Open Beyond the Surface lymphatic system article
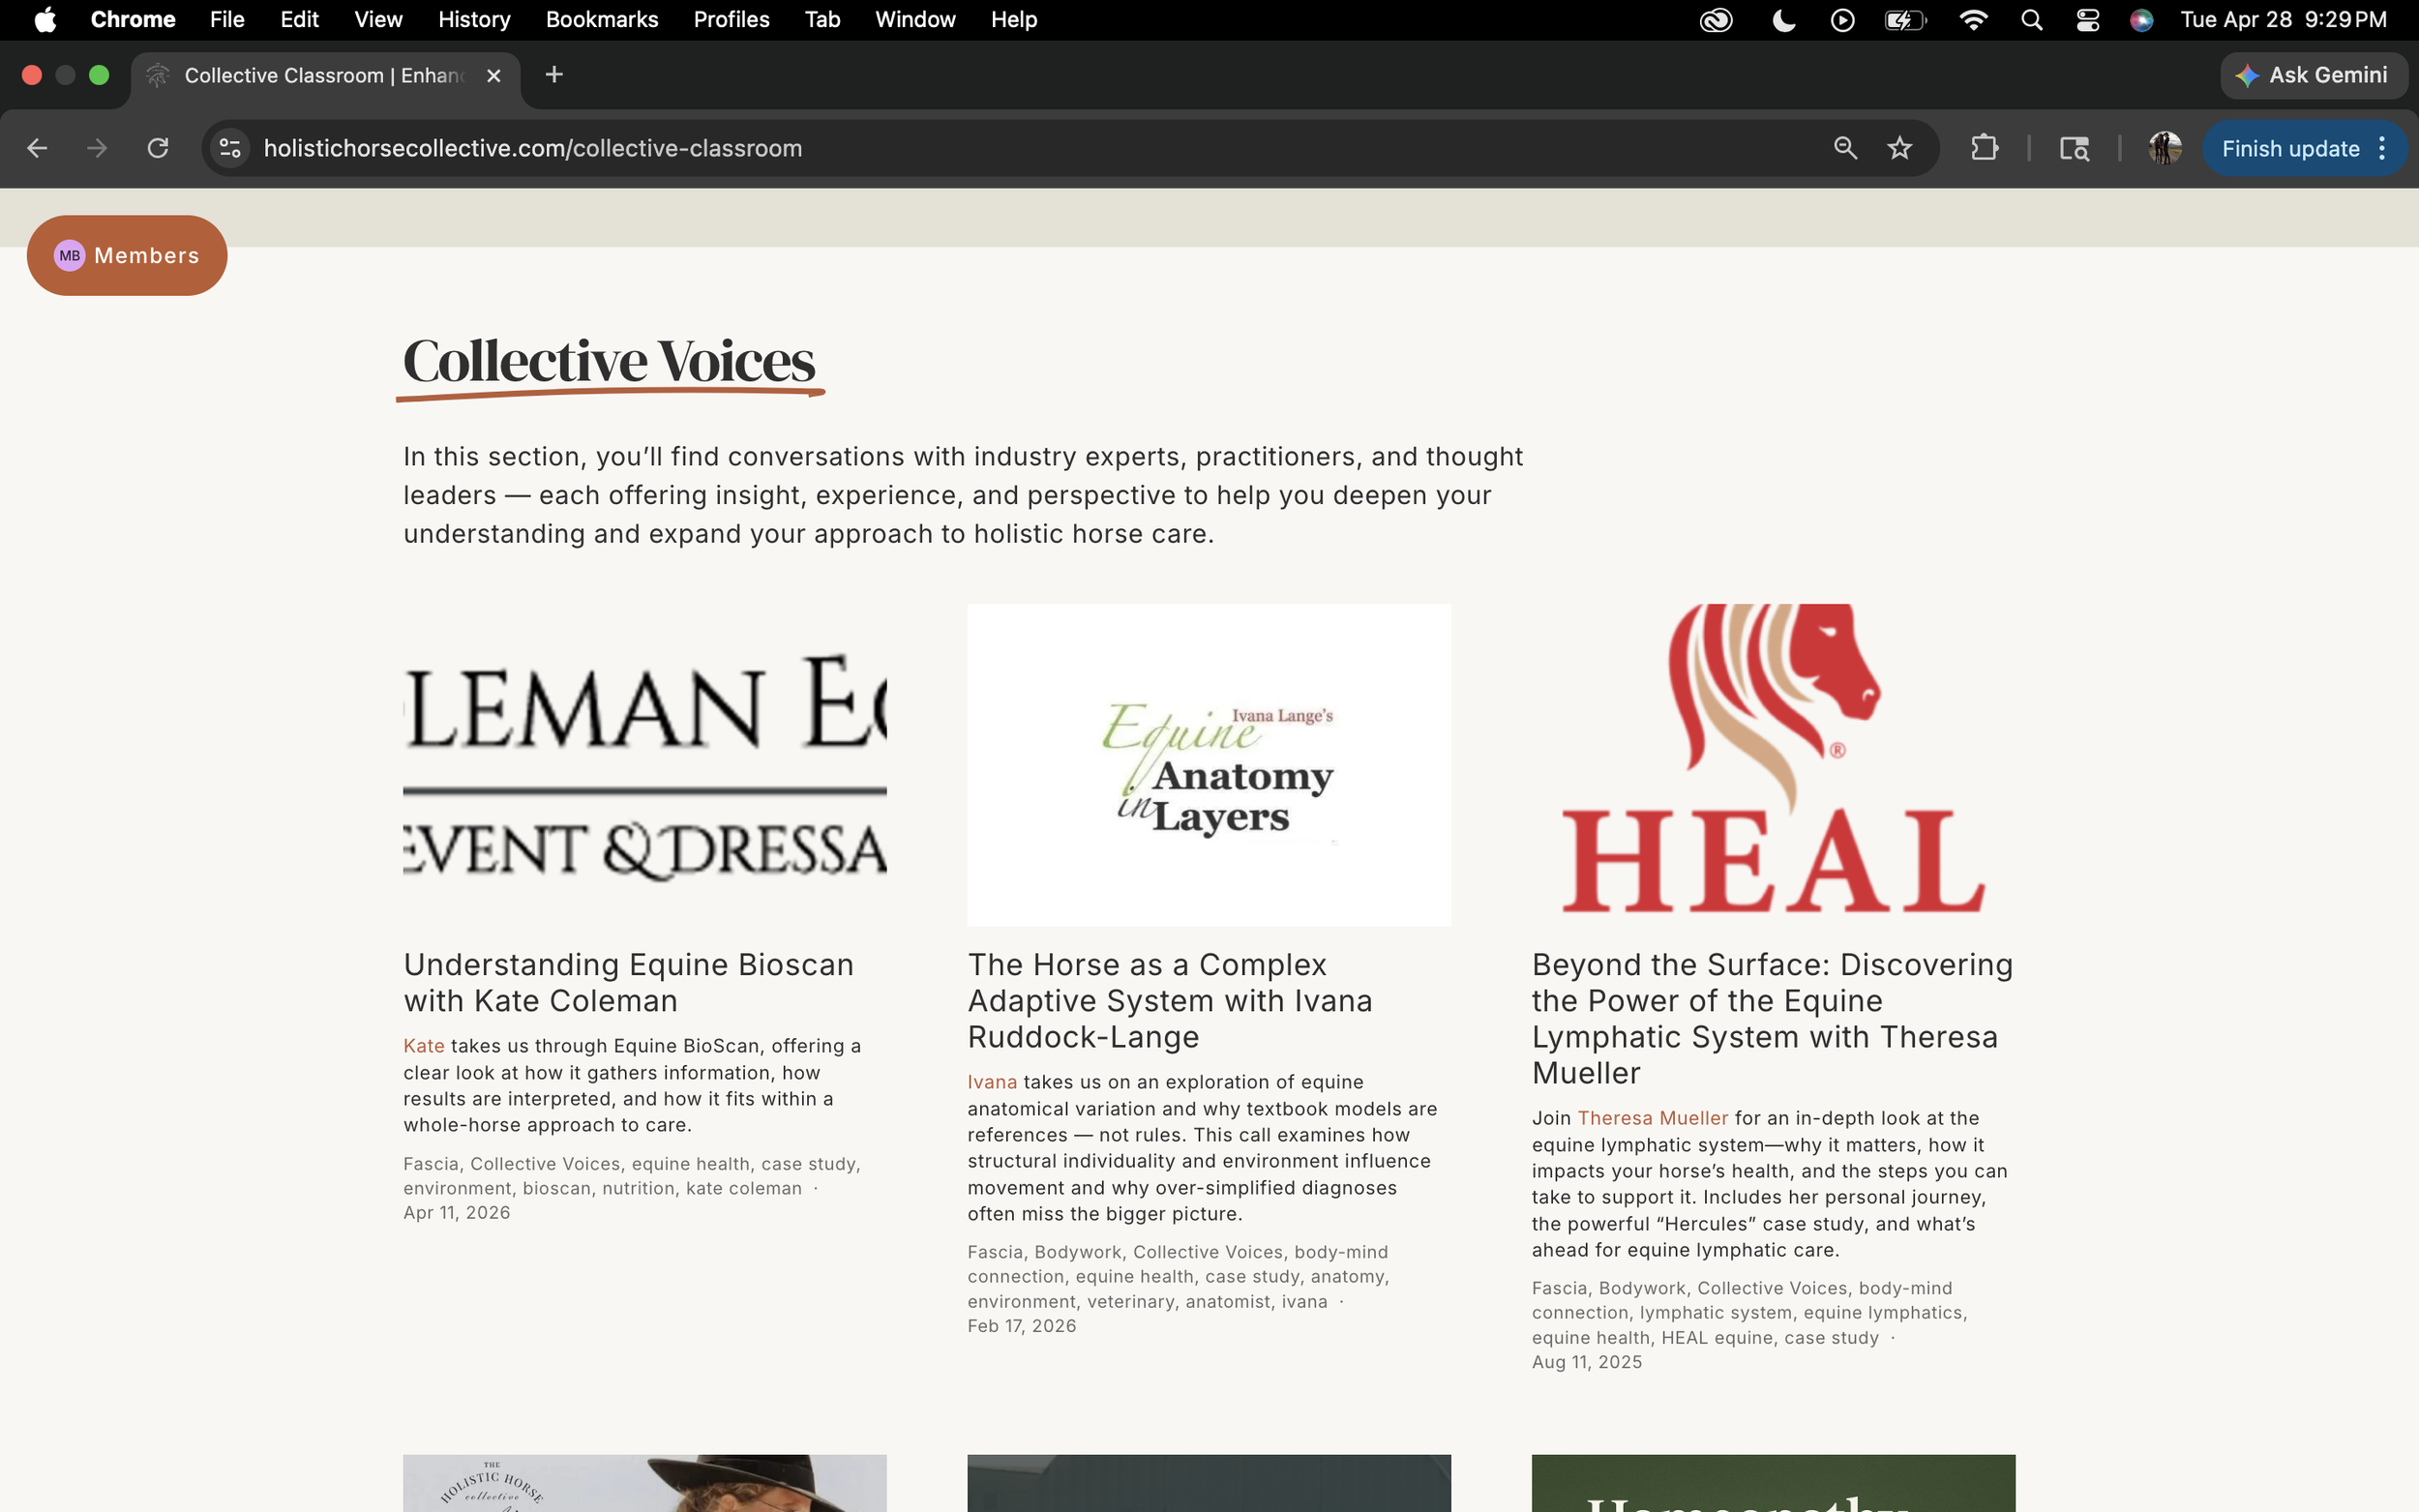This screenshot has height=1512, width=2419. [1772, 1018]
